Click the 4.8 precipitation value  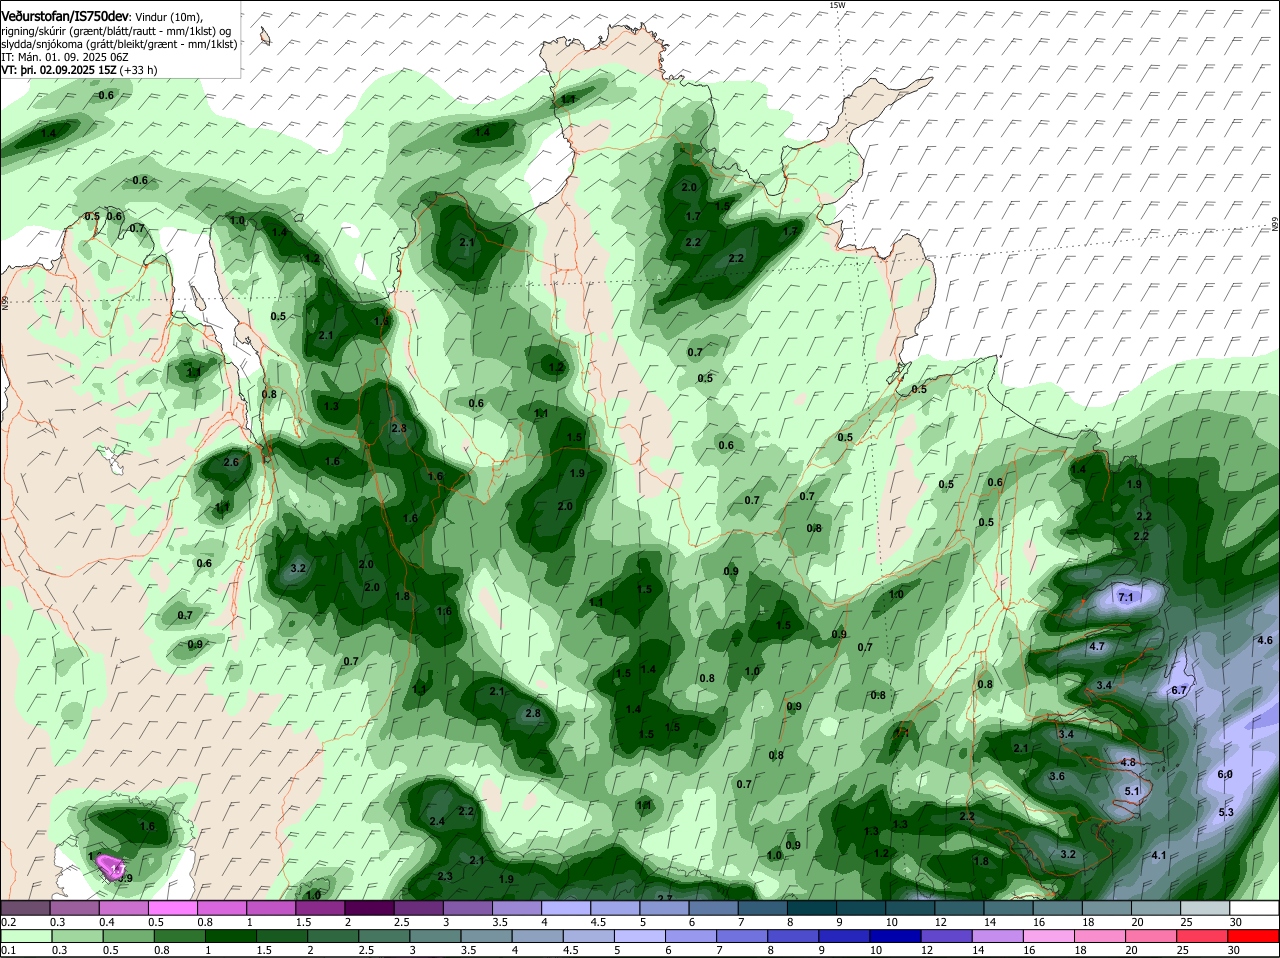click(1128, 762)
